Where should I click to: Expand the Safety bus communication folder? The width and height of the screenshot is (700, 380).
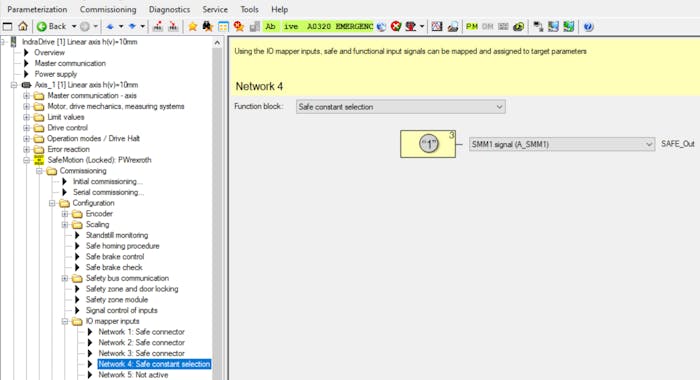point(65,278)
